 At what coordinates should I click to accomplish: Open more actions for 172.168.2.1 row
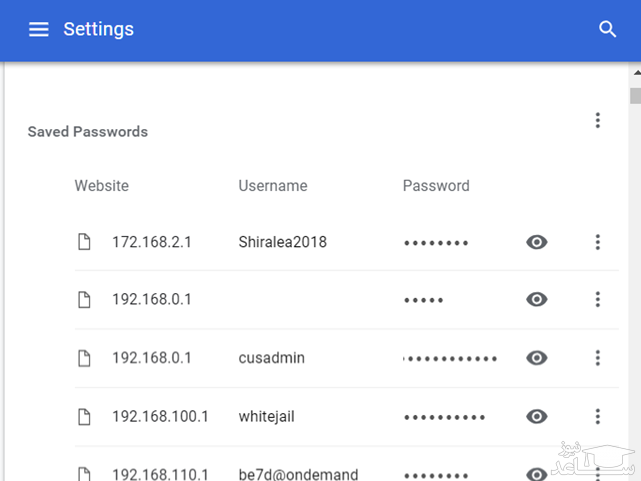tap(597, 242)
